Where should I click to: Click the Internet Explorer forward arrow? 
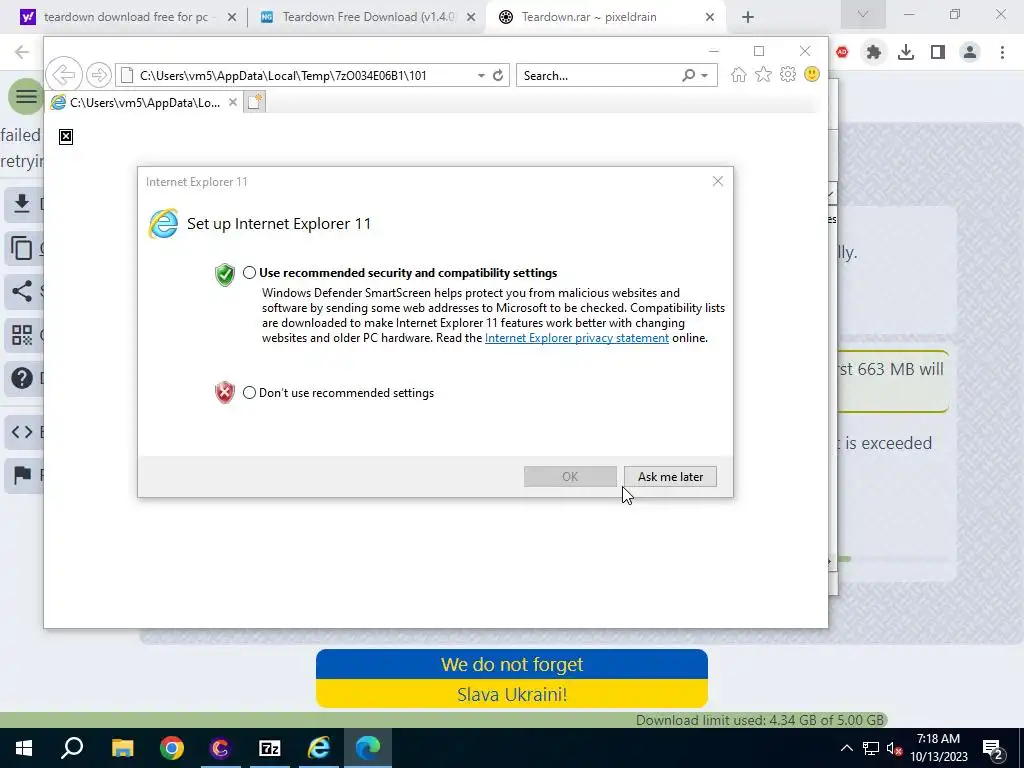99,75
